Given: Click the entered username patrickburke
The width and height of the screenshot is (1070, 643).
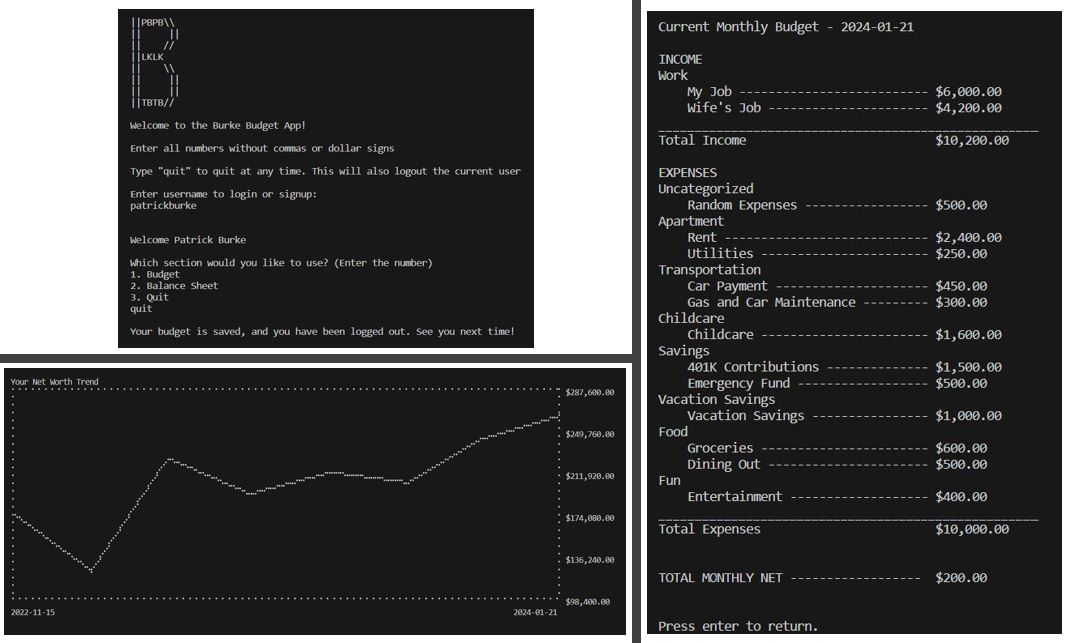Looking at the screenshot, I should [163, 206].
